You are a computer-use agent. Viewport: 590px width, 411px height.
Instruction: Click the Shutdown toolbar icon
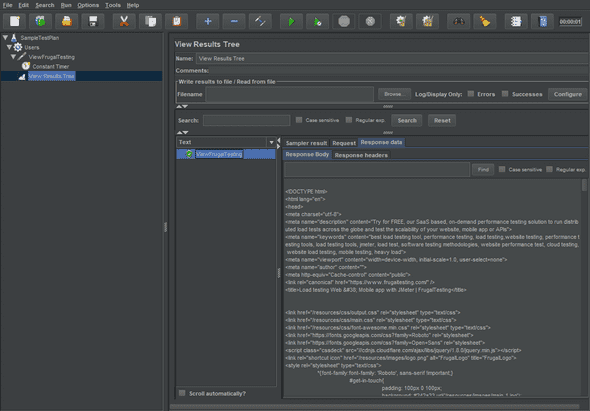(x=370, y=21)
